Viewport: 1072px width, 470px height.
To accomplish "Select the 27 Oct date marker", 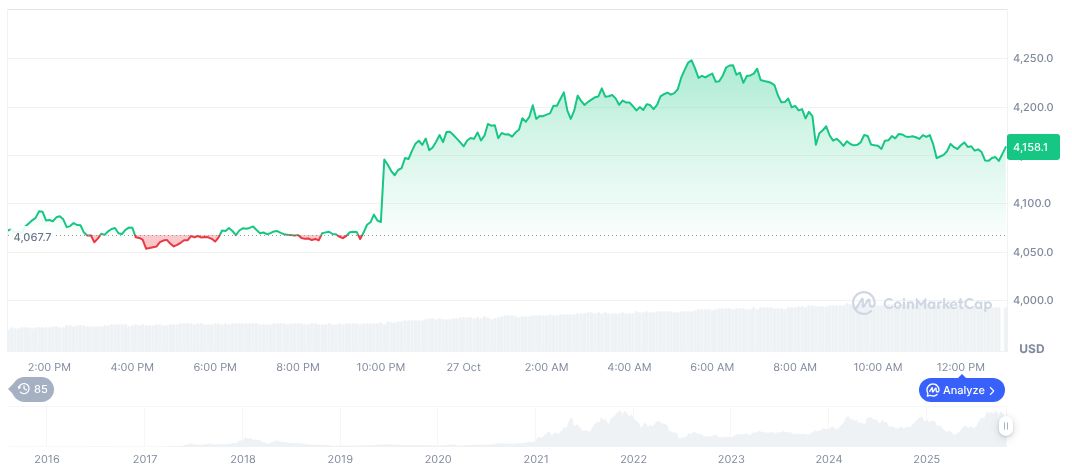I will 463,367.
